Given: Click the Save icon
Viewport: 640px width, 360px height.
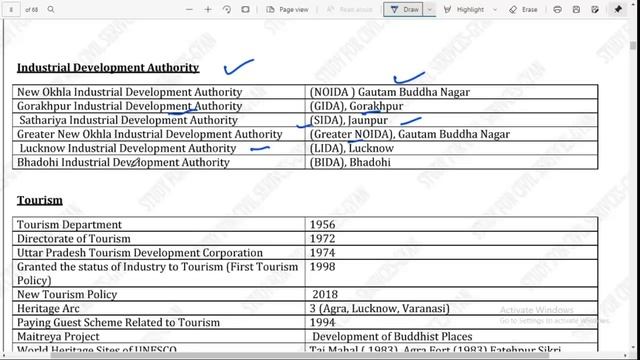Looking at the screenshot, I should tap(576, 9).
